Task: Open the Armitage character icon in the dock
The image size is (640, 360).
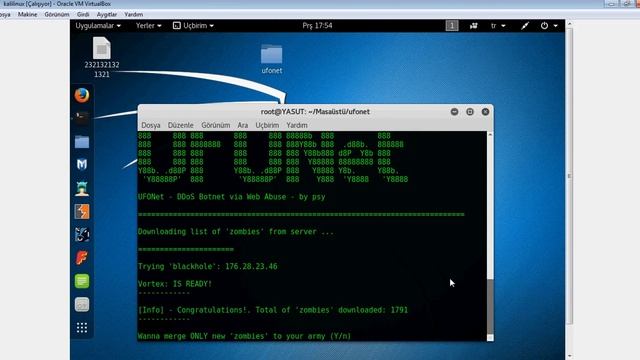Action: [x=82, y=188]
